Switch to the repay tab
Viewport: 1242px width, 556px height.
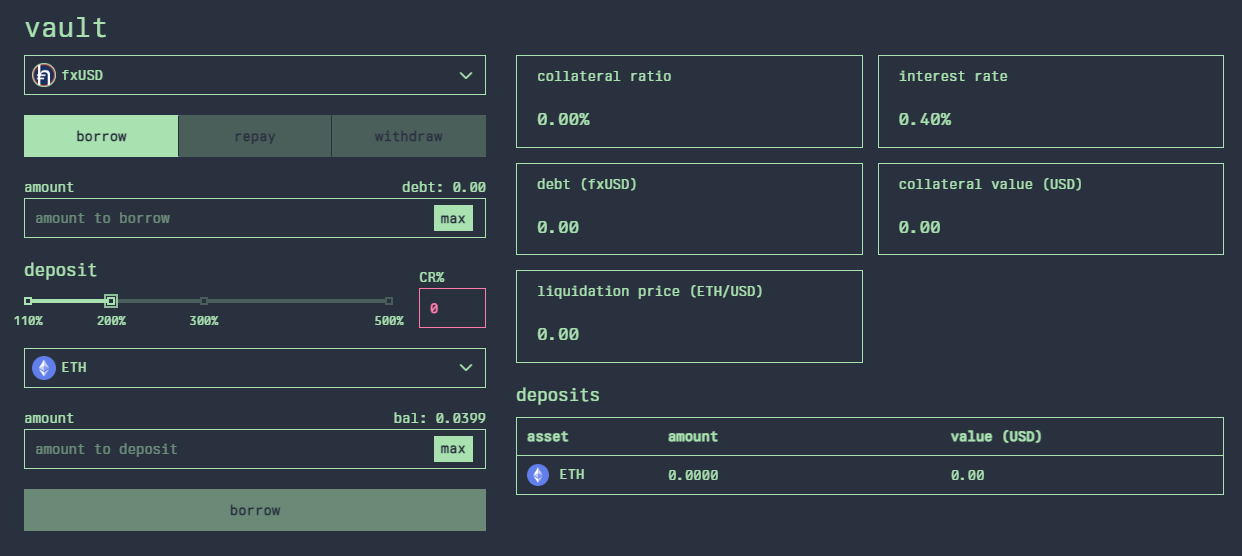[x=255, y=136]
